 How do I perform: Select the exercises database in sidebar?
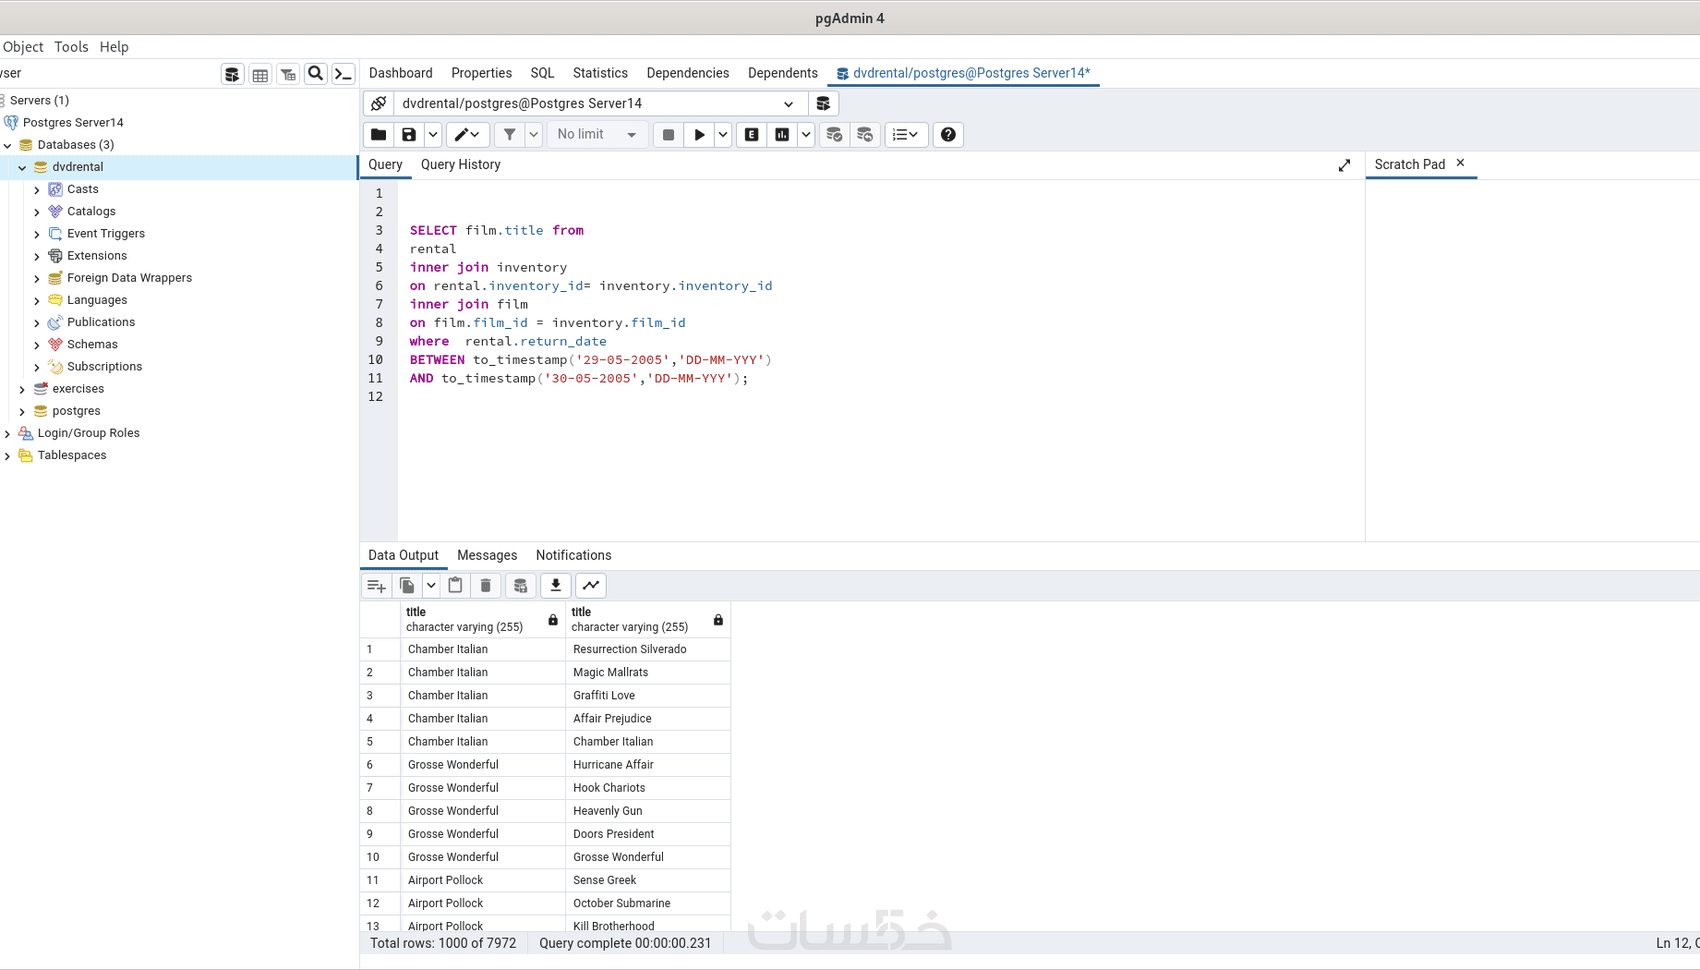coord(77,388)
